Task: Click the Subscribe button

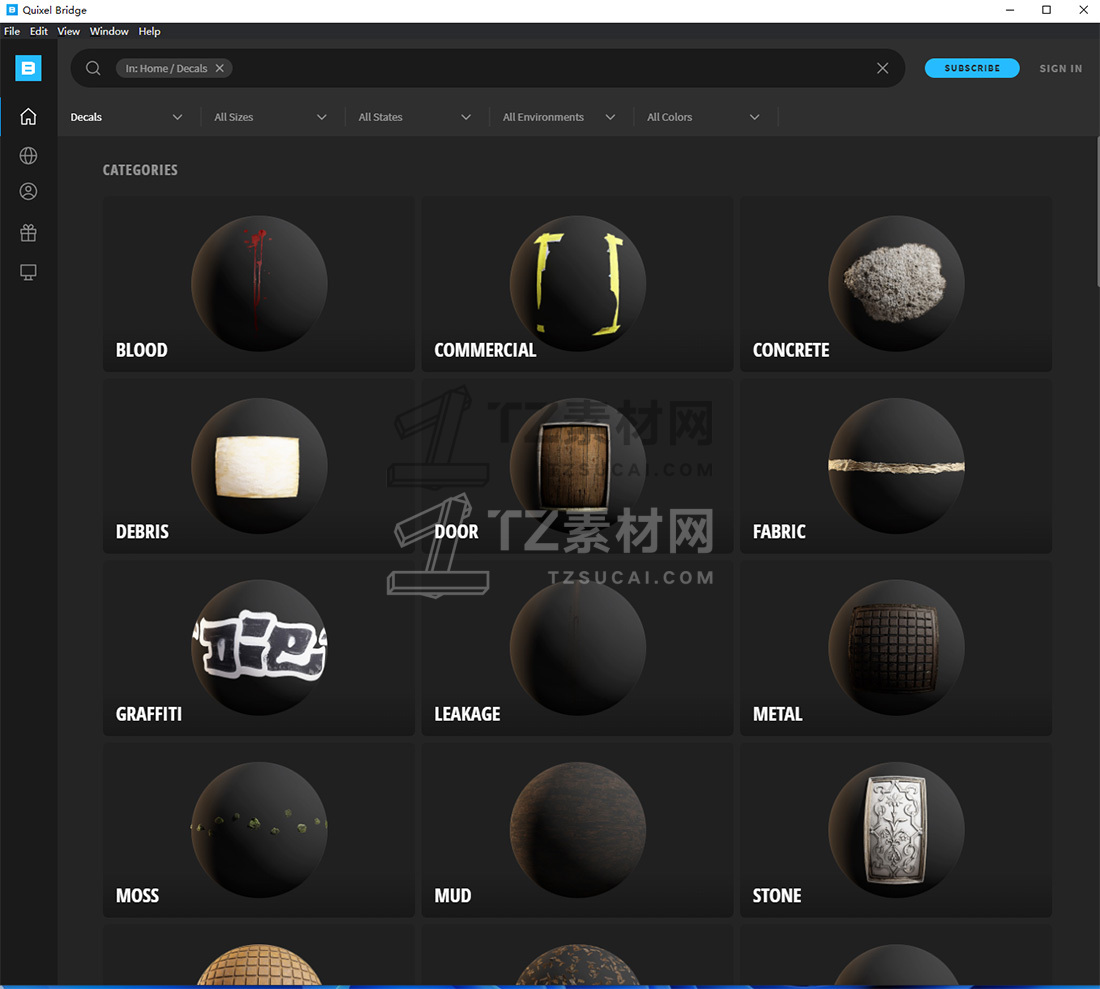Action: tap(972, 68)
